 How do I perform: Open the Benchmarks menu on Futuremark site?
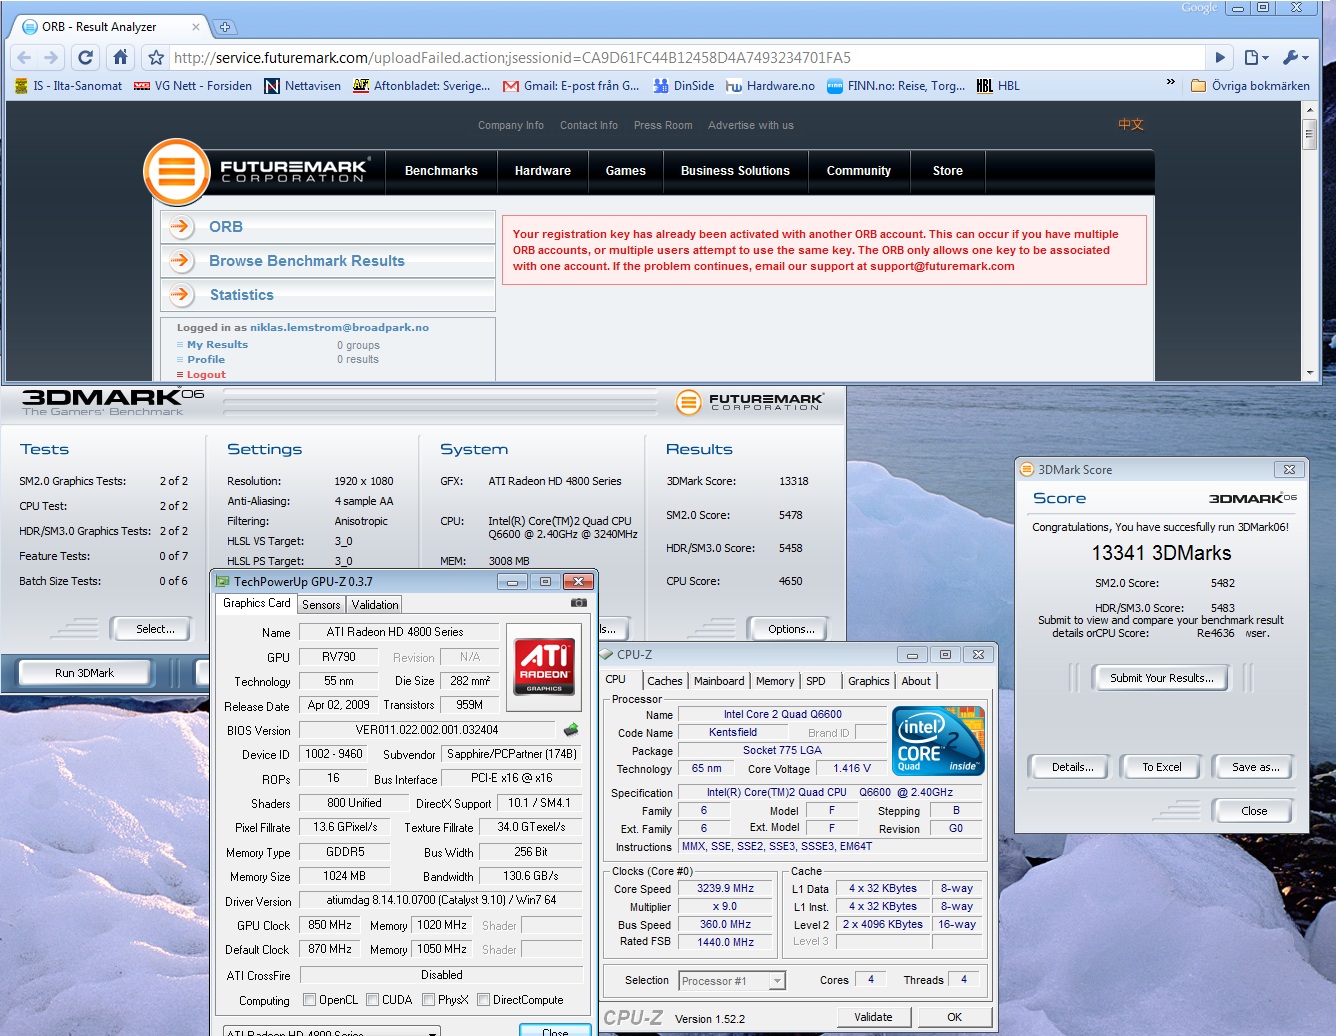click(x=441, y=171)
